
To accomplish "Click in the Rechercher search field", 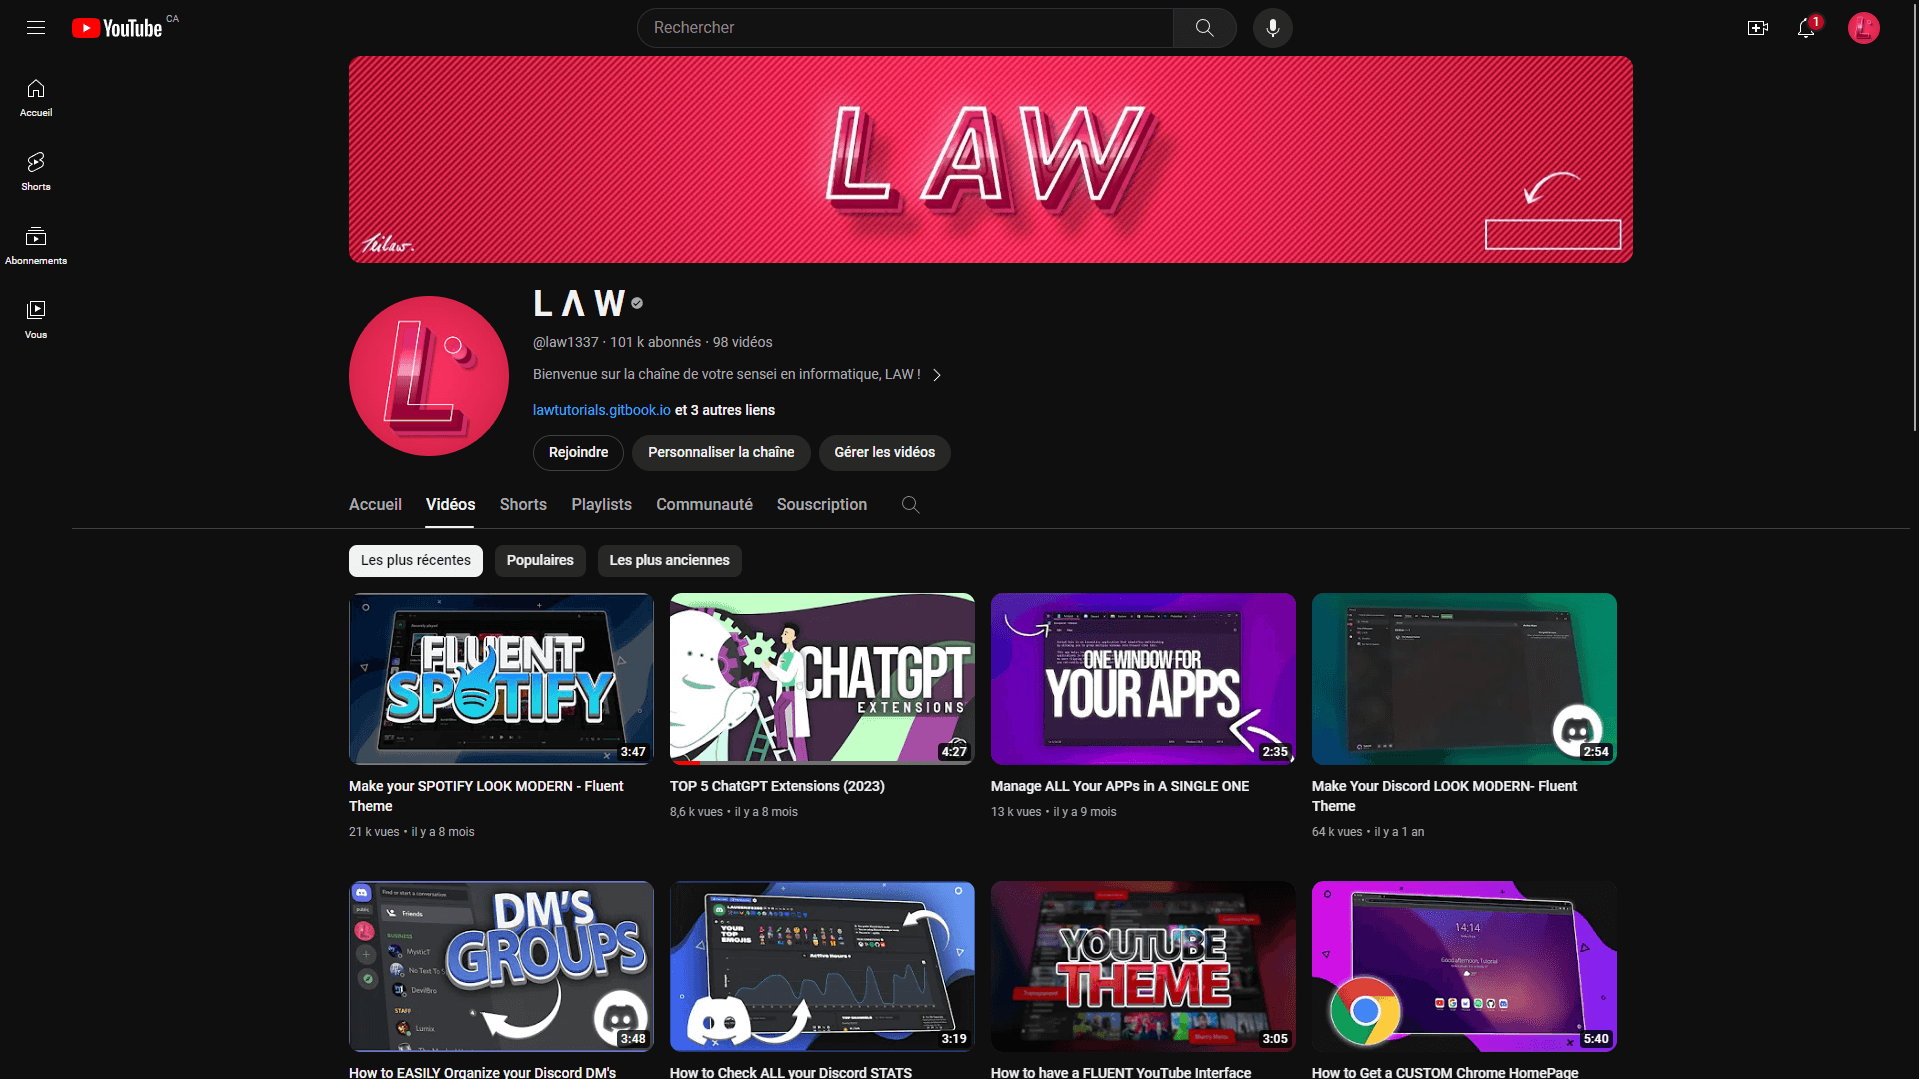I will click(x=905, y=28).
